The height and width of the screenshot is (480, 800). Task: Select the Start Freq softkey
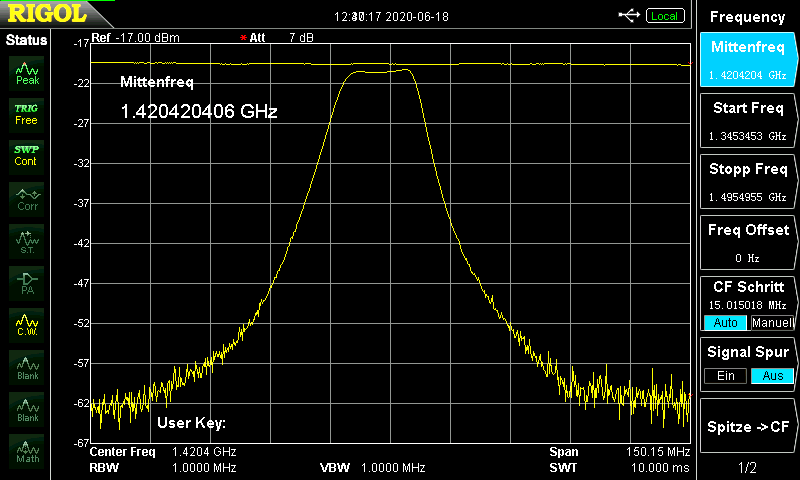[747, 121]
